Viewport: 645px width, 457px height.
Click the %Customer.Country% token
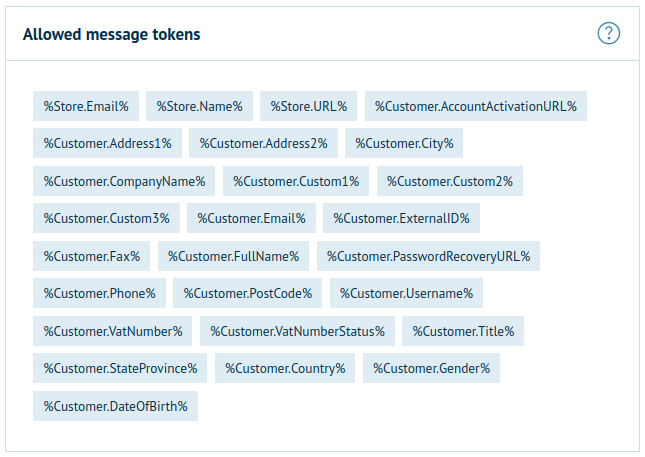285,368
